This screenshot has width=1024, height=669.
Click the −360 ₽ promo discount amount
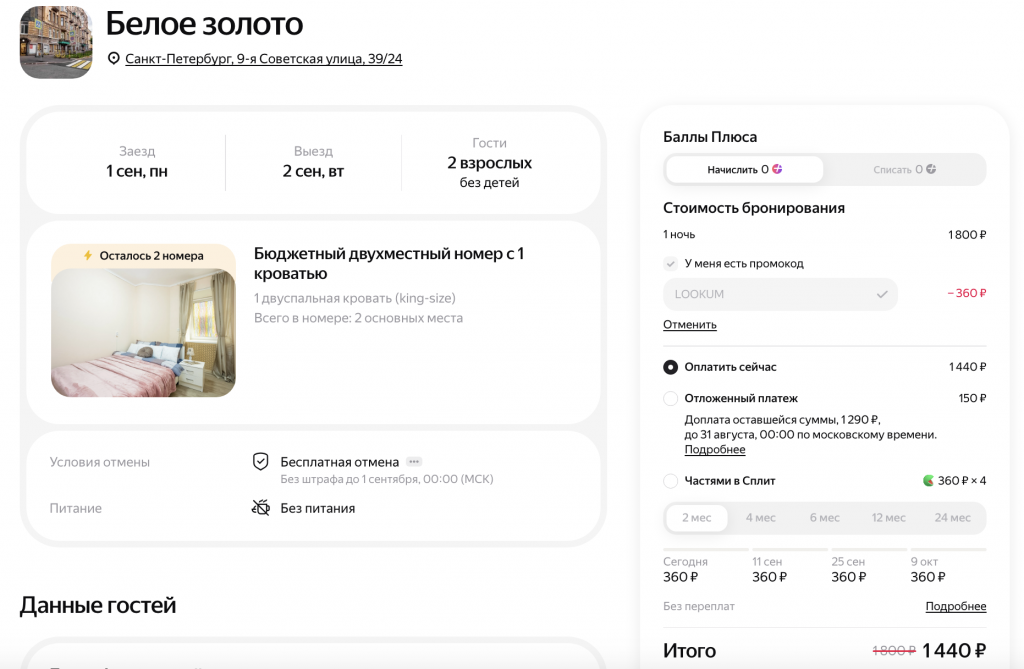[x=967, y=293]
